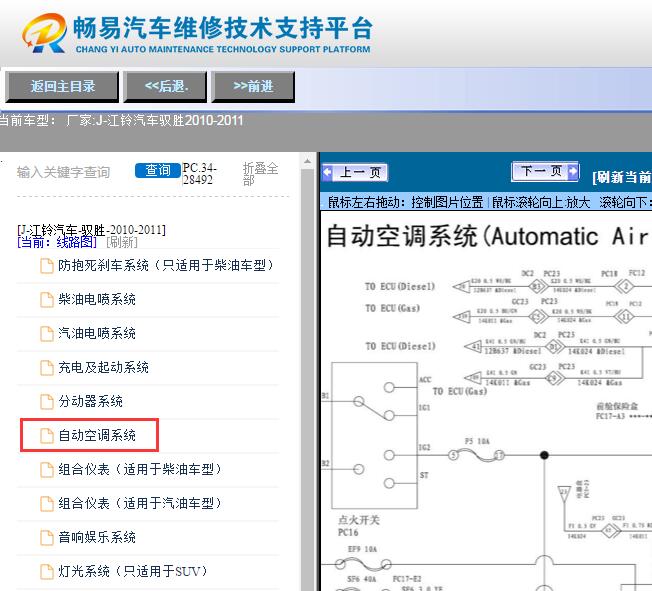Click the 自动空调系统 diagram title
This screenshot has width=652, height=591.
487,236
